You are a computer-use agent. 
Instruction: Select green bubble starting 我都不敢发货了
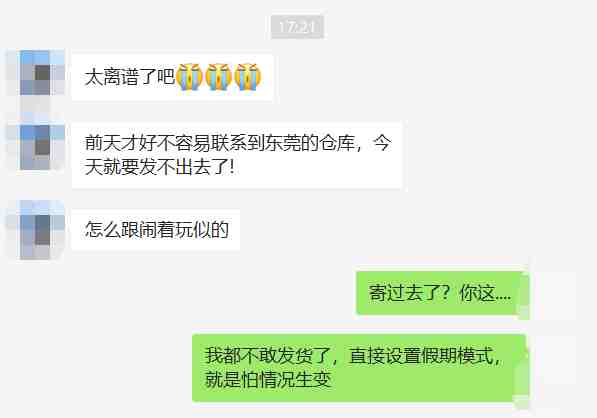click(359, 369)
